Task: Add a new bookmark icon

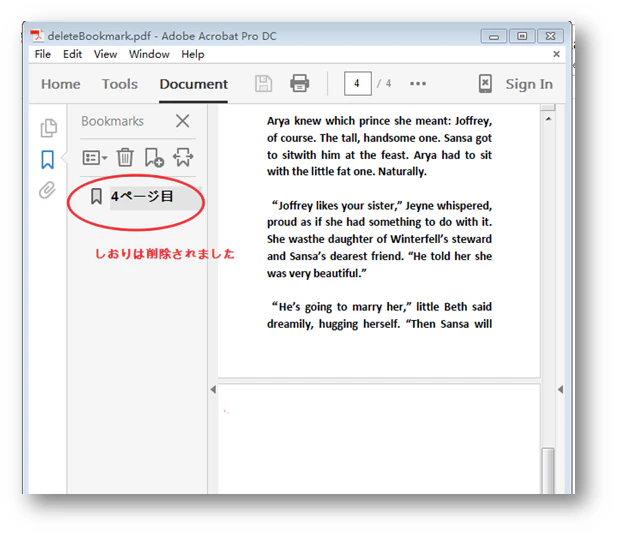Action: coord(154,157)
